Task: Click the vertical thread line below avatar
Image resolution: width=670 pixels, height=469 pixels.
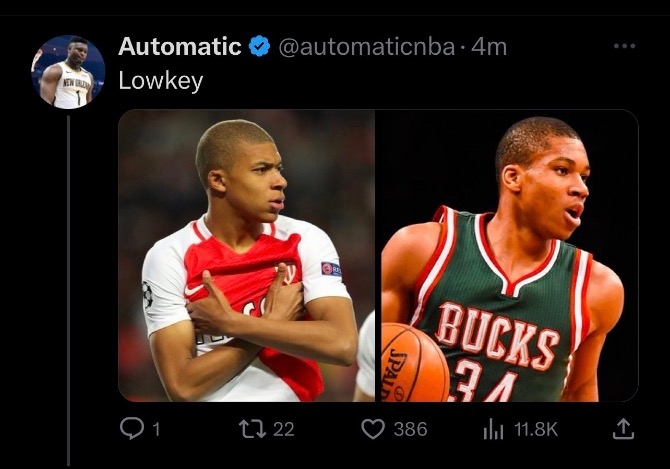Action: pos(68,290)
